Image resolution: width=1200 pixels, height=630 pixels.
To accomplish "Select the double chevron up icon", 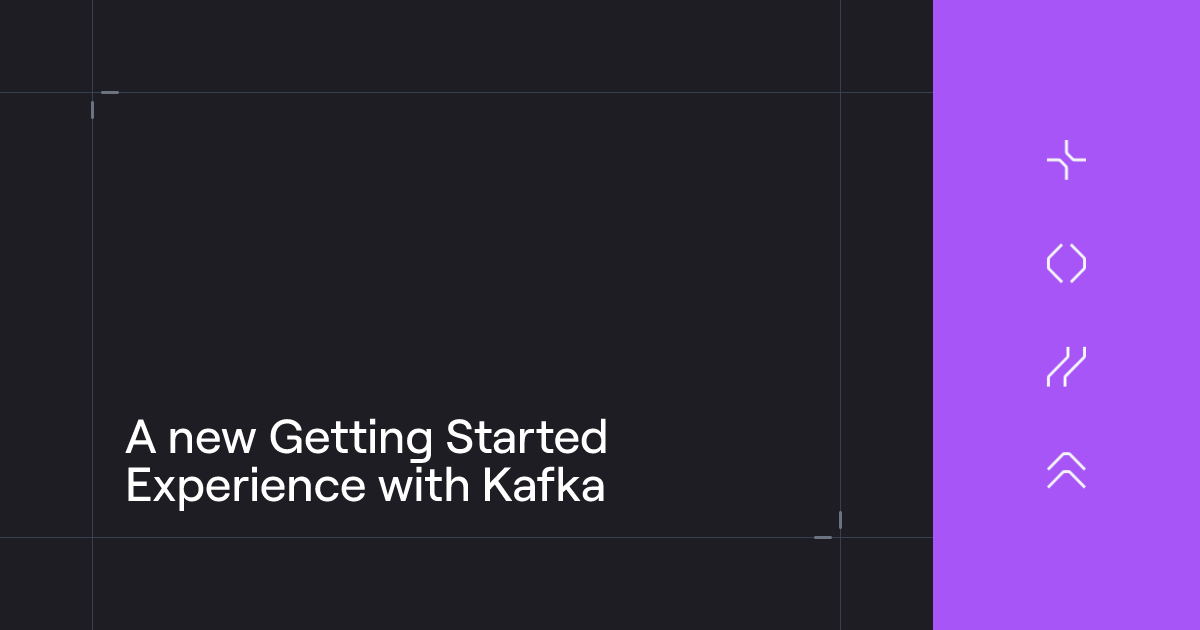I will [1066, 470].
